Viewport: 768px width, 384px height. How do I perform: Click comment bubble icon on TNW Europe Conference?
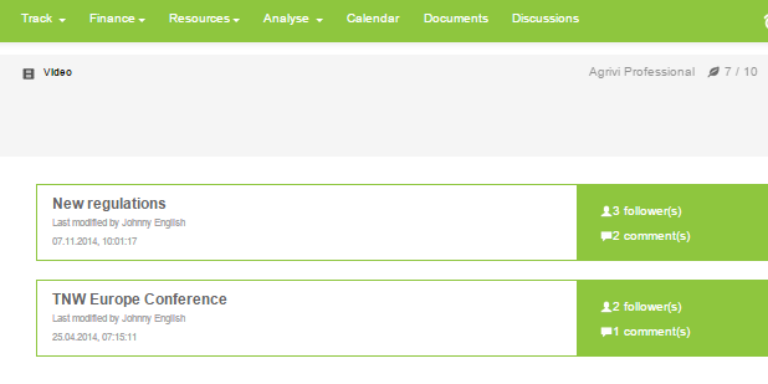click(606, 332)
